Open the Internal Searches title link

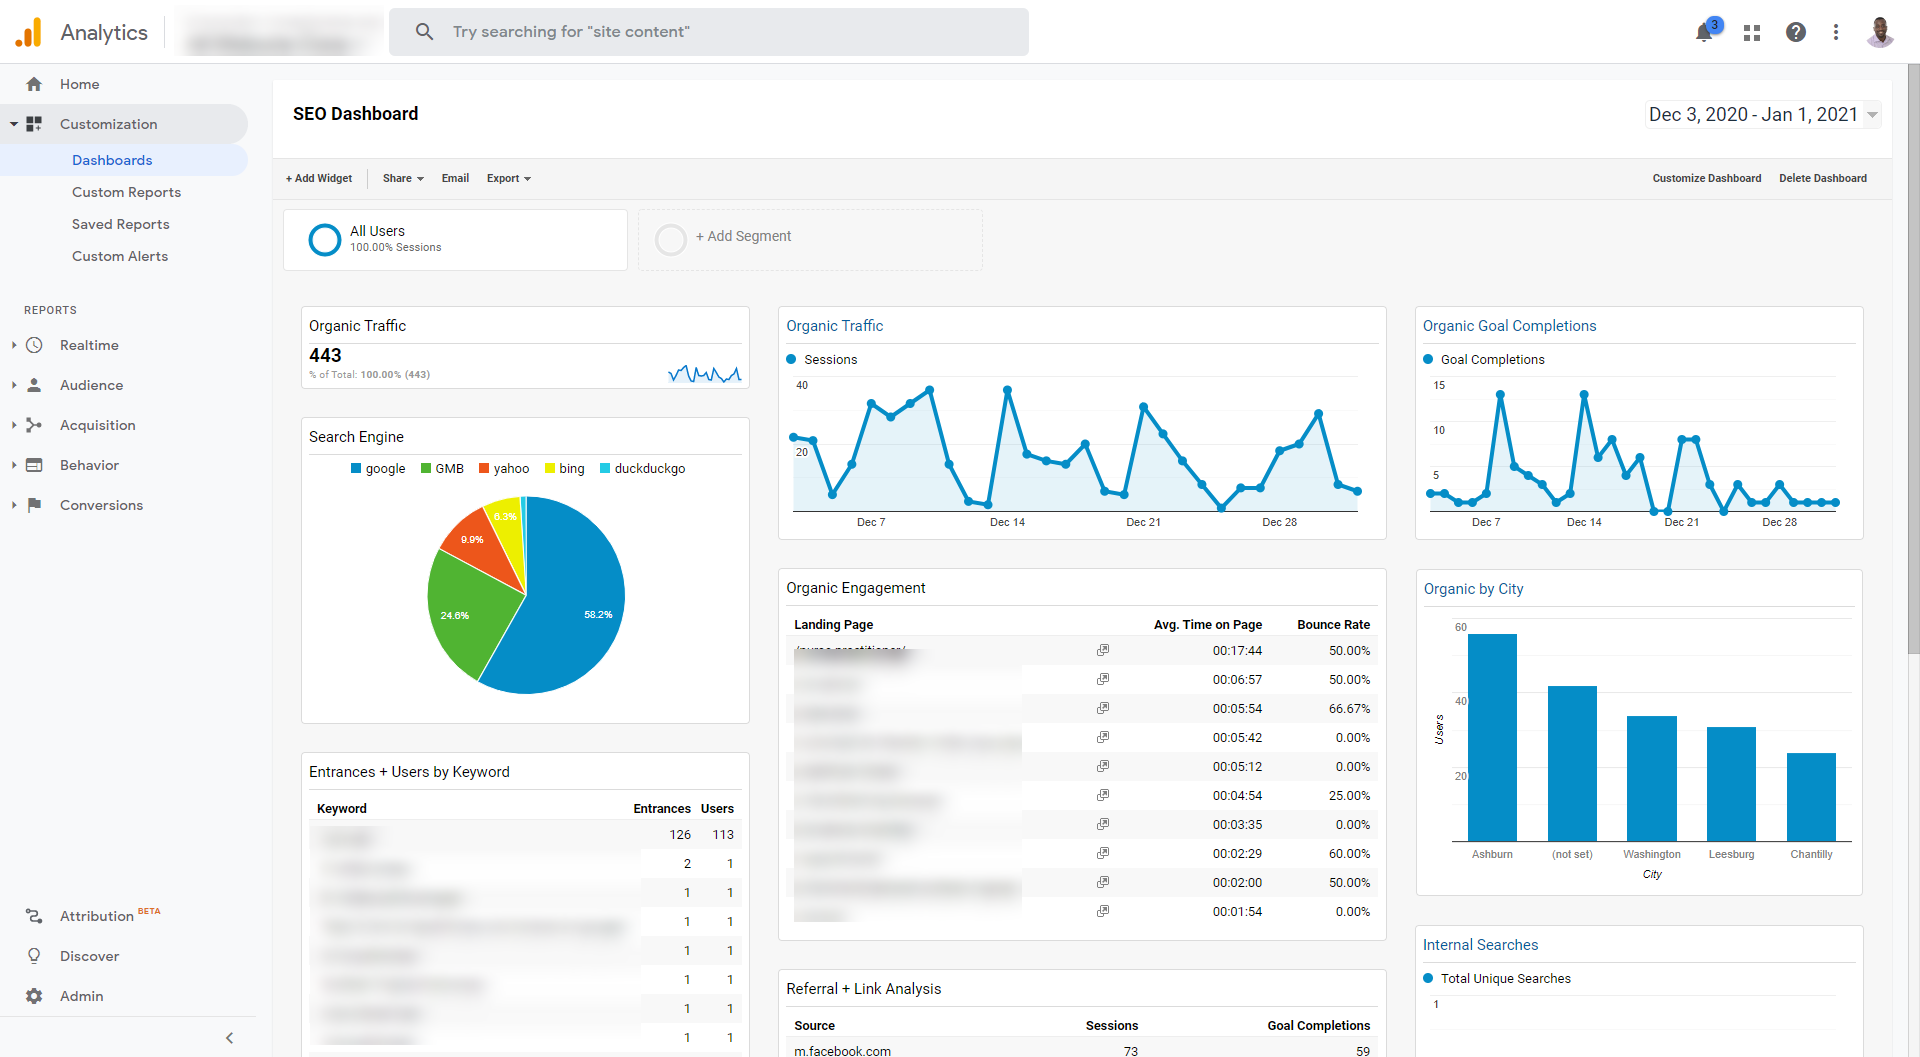(1481, 945)
